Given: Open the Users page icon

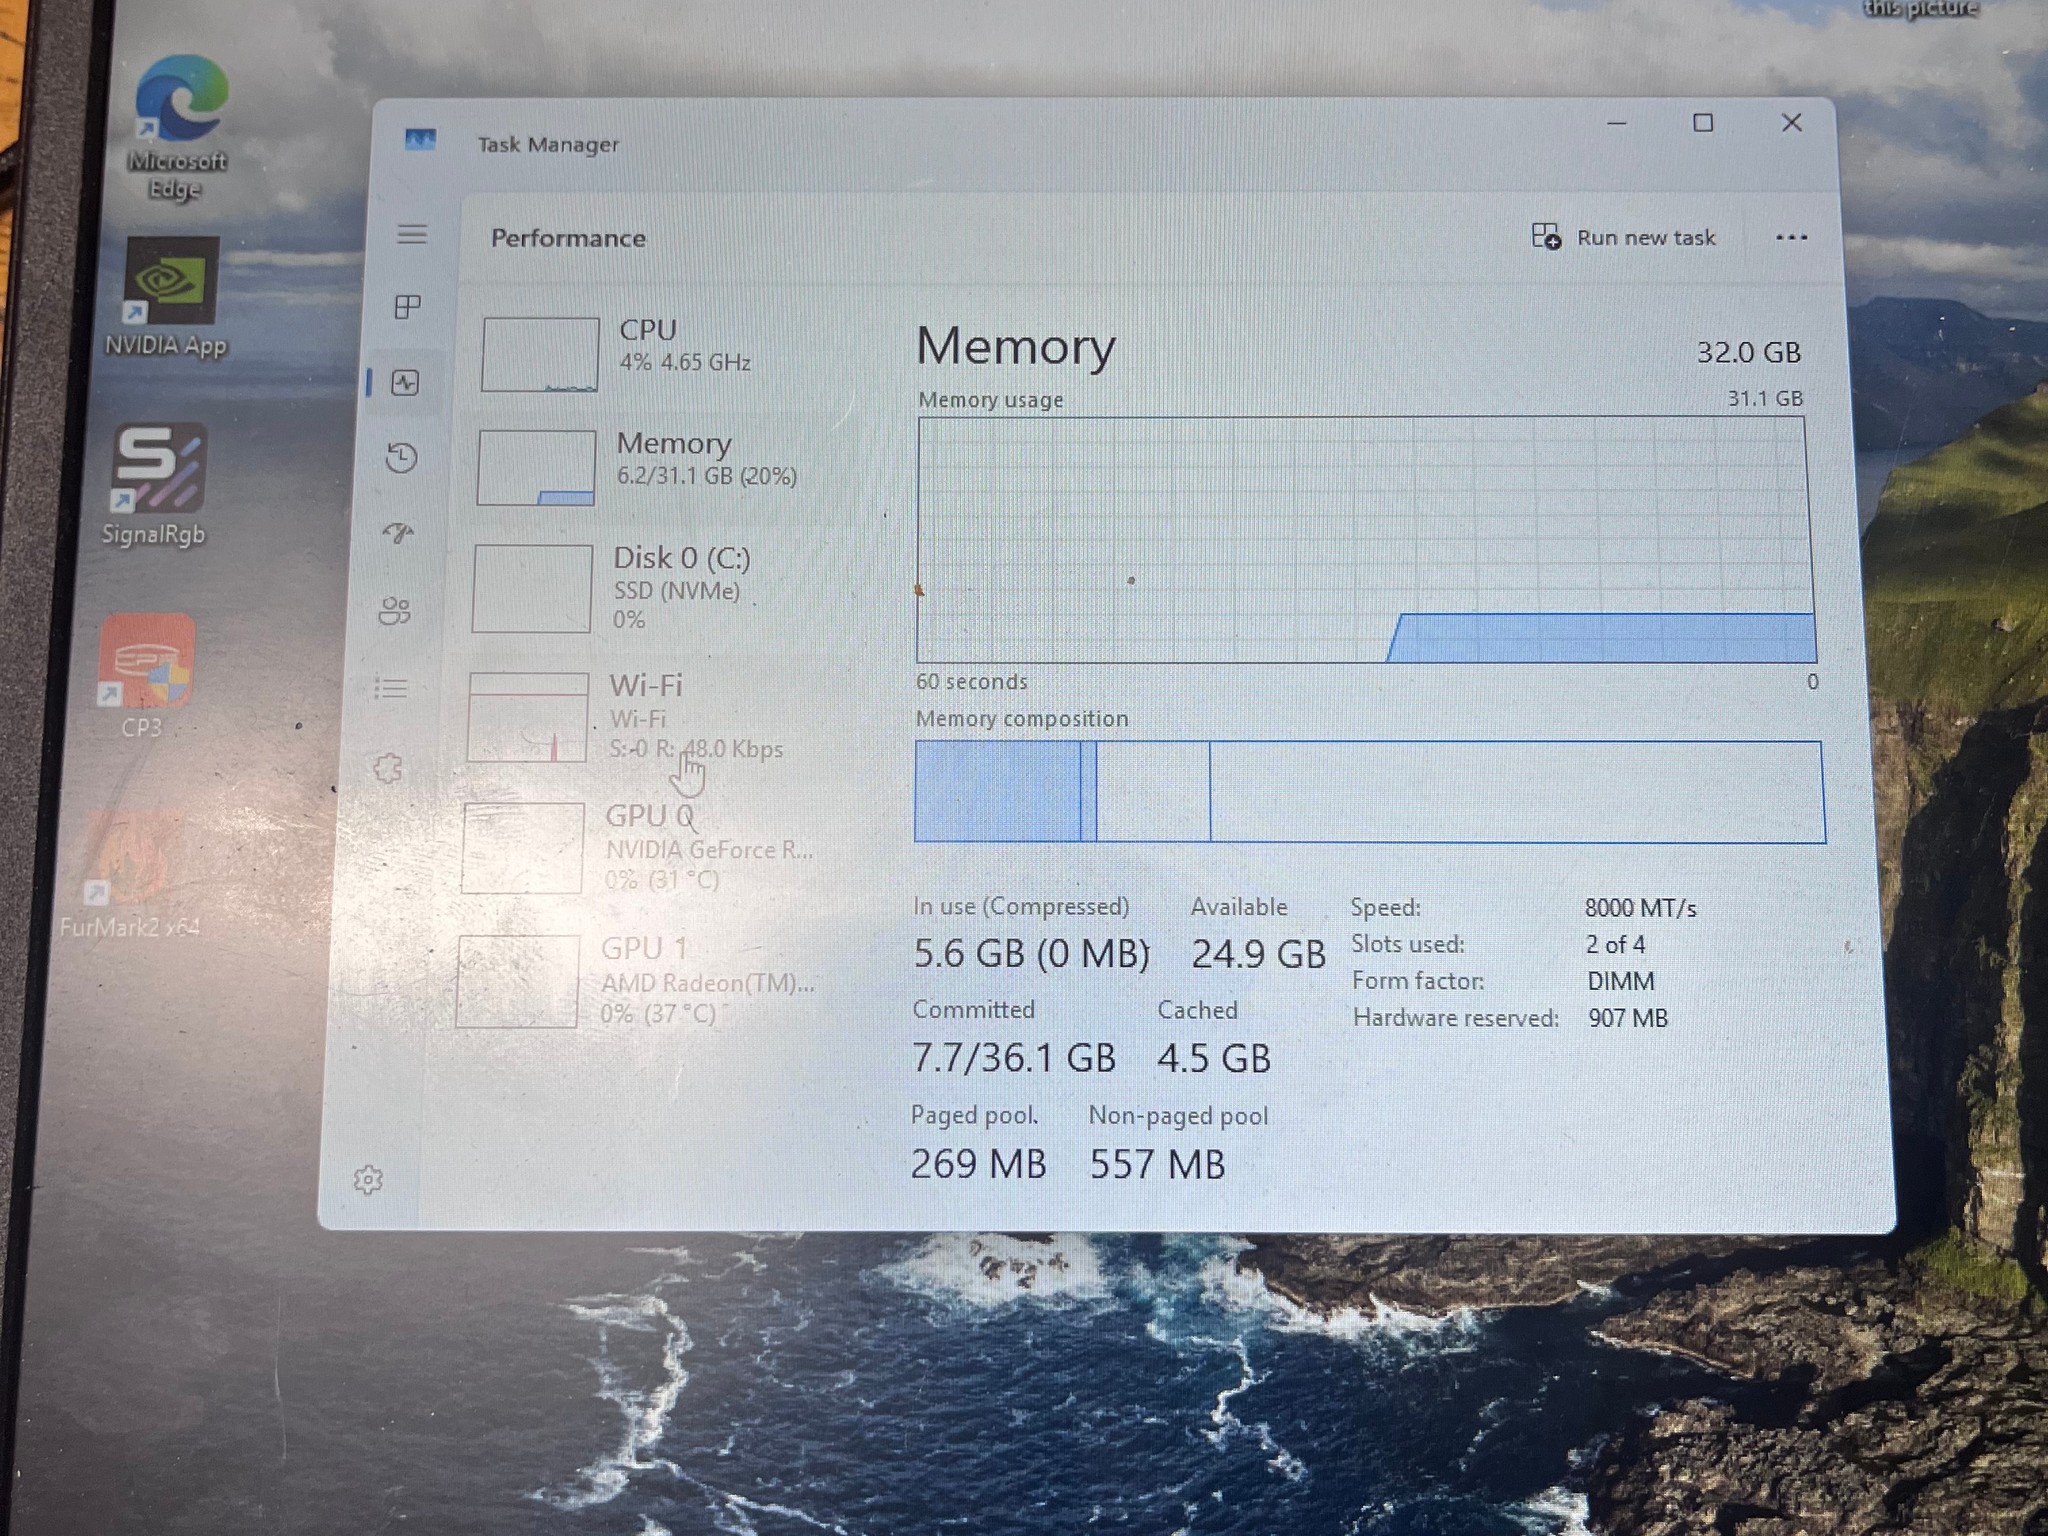Looking at the screenshot, I should click(394, 611).
